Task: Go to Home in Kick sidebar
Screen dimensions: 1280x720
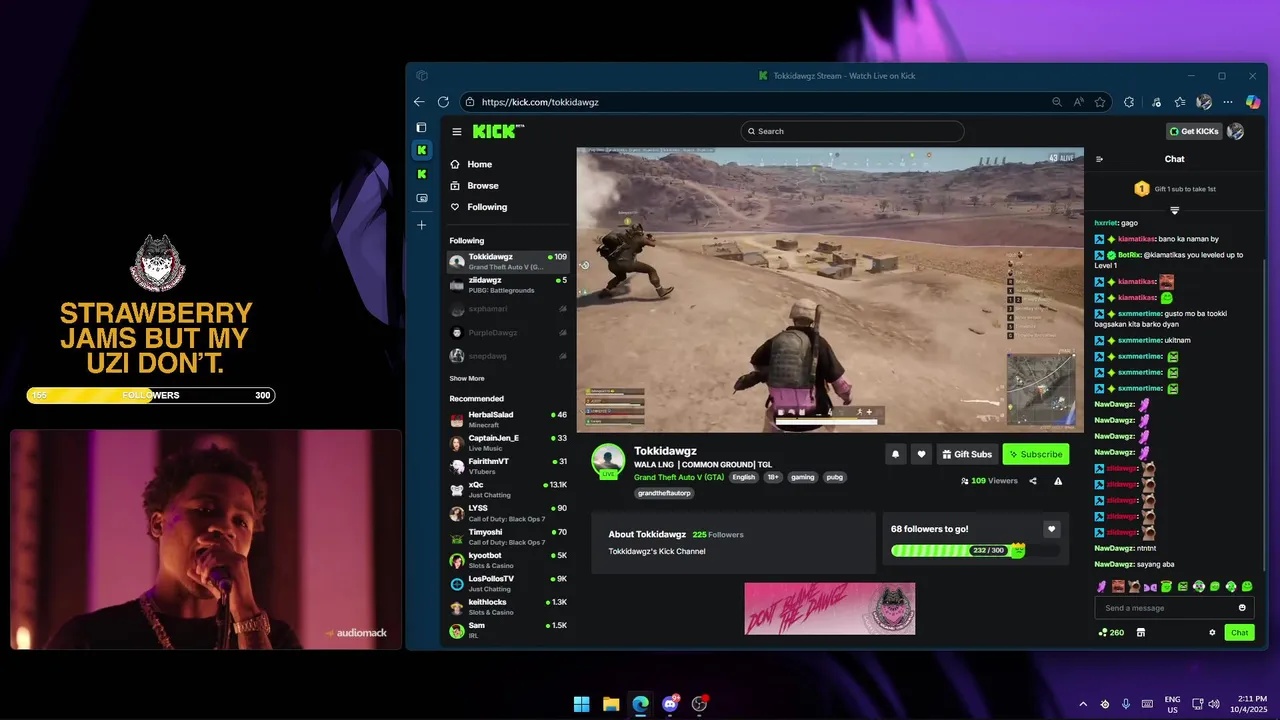Action: [471, 164]
